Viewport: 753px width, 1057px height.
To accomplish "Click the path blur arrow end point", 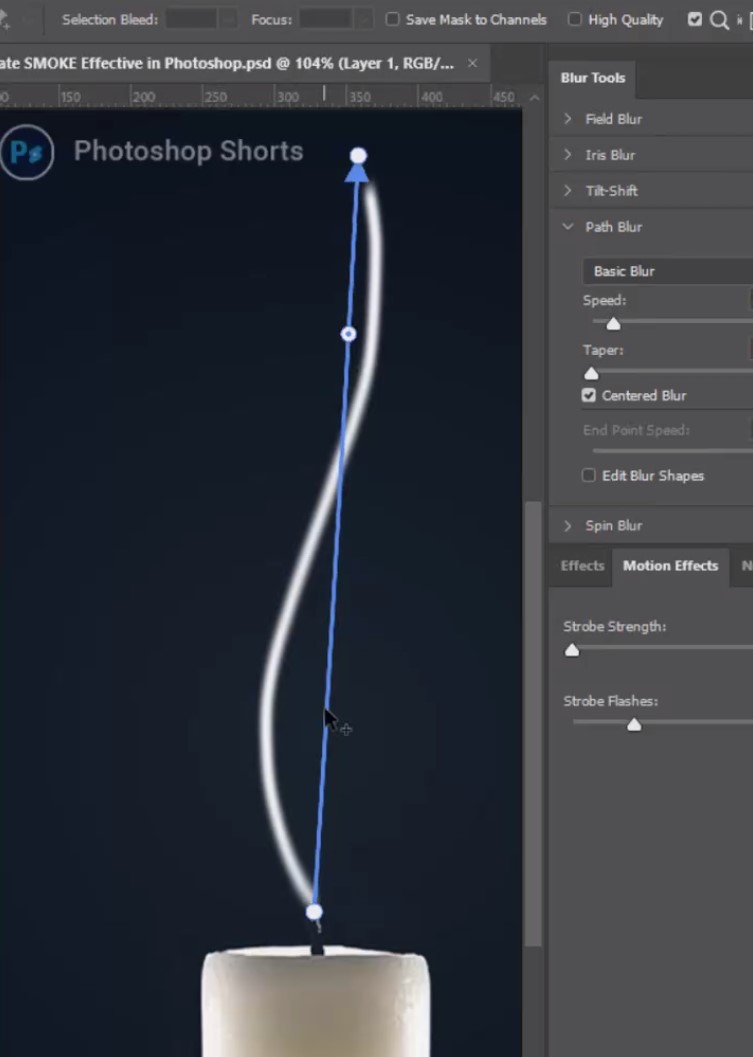I will pos(358,156).
